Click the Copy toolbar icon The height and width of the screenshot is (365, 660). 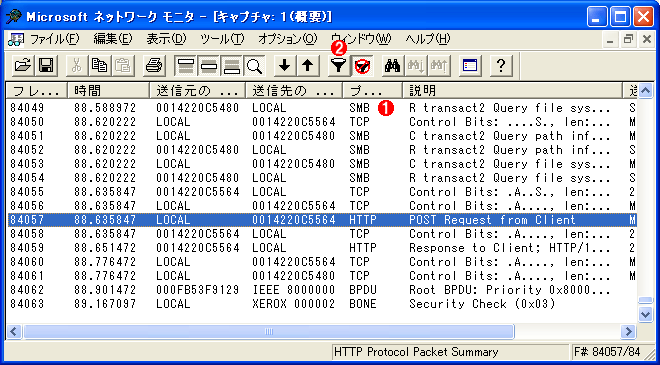pyautogui.click(x=100, y=66)
